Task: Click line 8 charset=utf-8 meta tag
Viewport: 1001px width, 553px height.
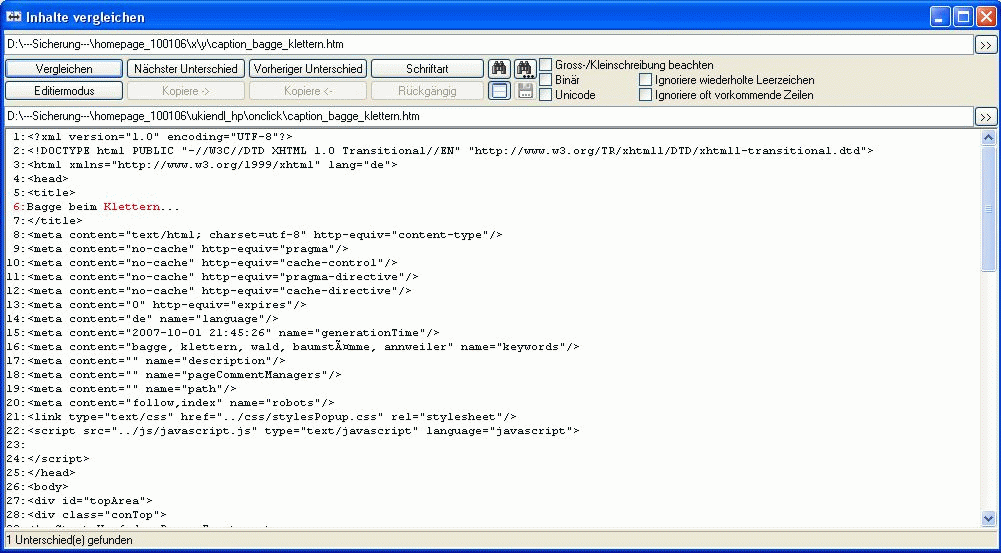Action: pos(265,235)
